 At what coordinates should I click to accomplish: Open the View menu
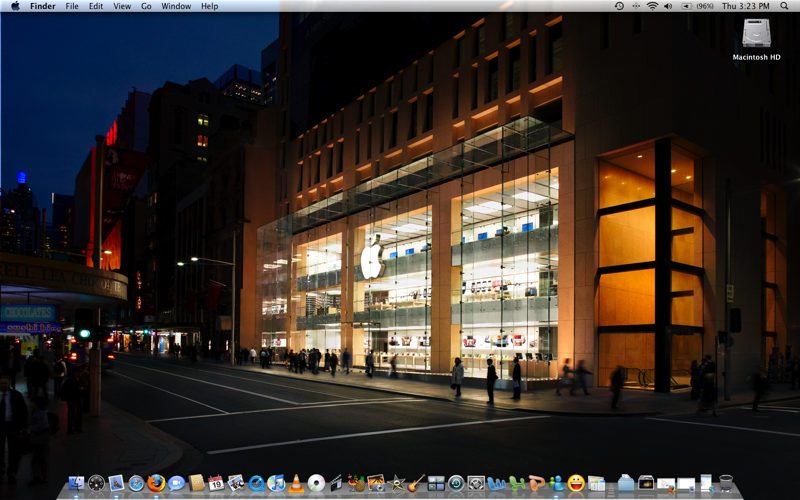(x=122, y=6)
